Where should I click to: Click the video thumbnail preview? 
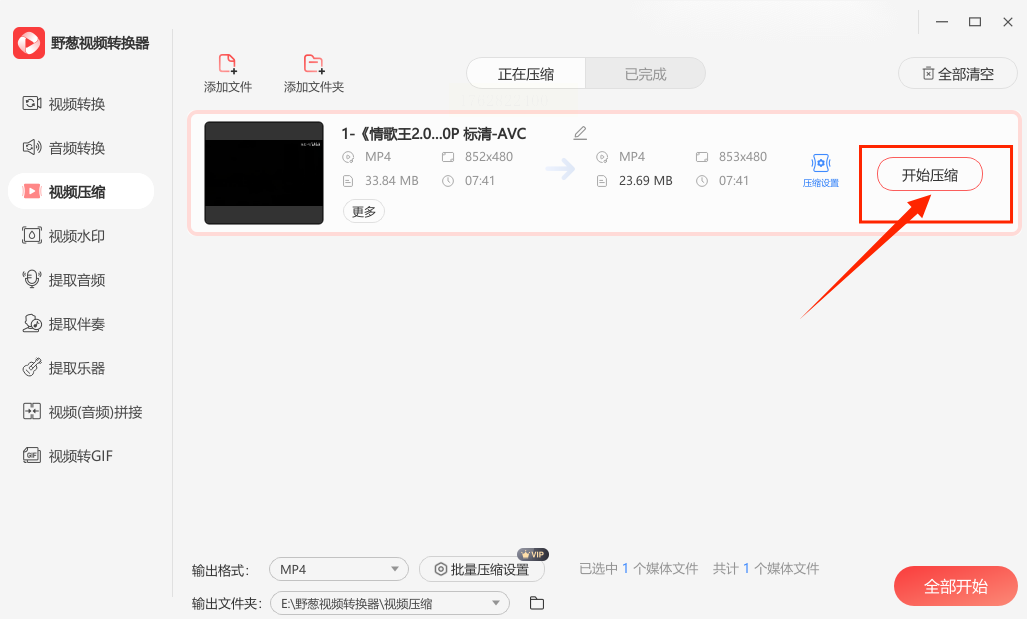(x=264, y=173)
